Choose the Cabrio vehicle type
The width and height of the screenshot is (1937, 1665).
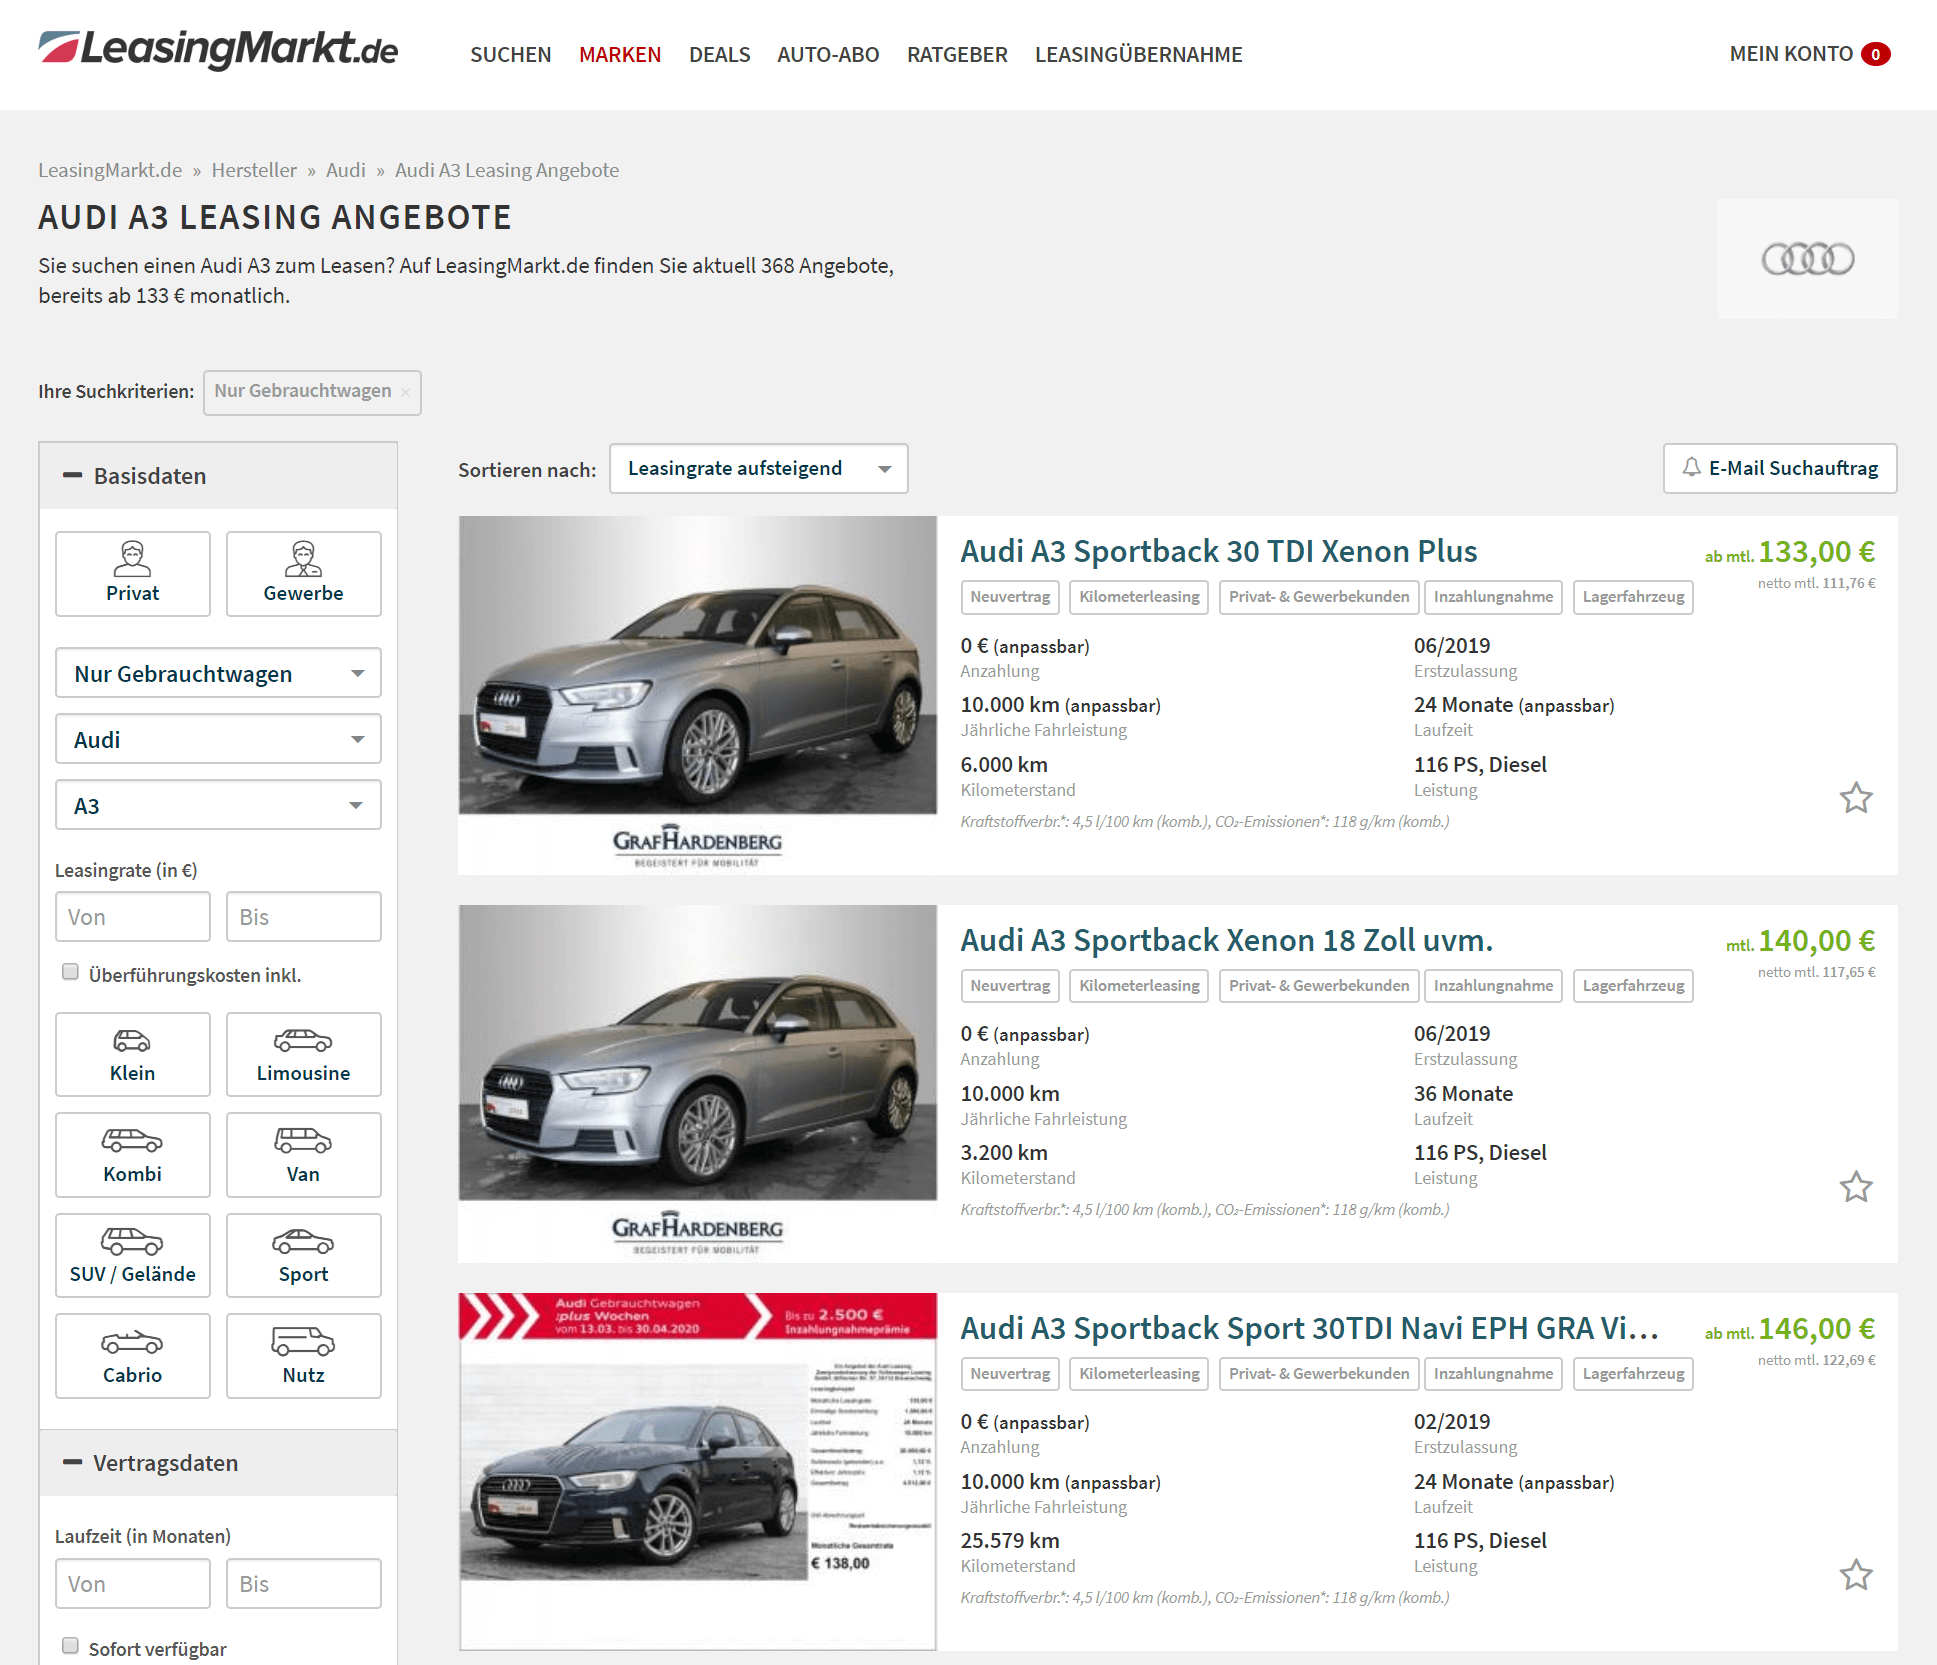pyautogui.click(x=133, y=1356)
